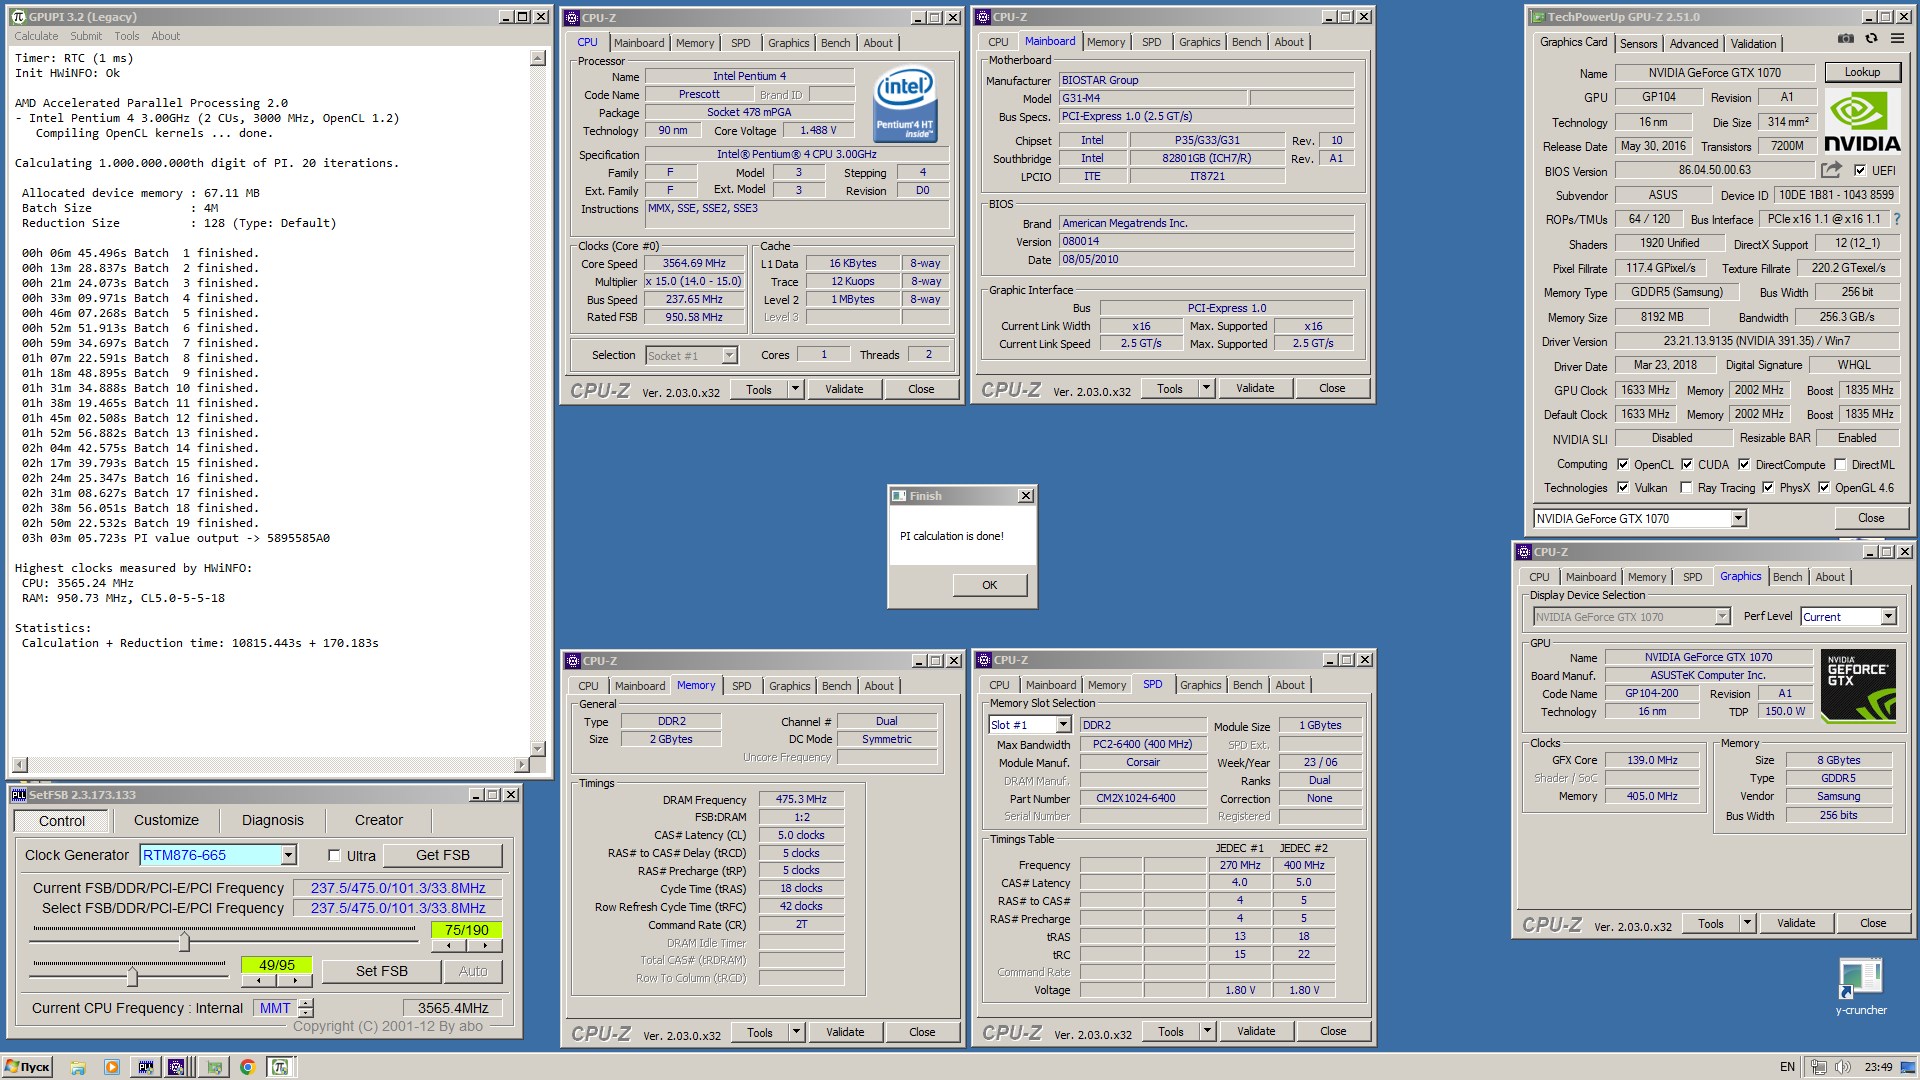Open the Calculate menu in GPUPI
This screenshot has height=1080, width=1920.
pos(36,36)
